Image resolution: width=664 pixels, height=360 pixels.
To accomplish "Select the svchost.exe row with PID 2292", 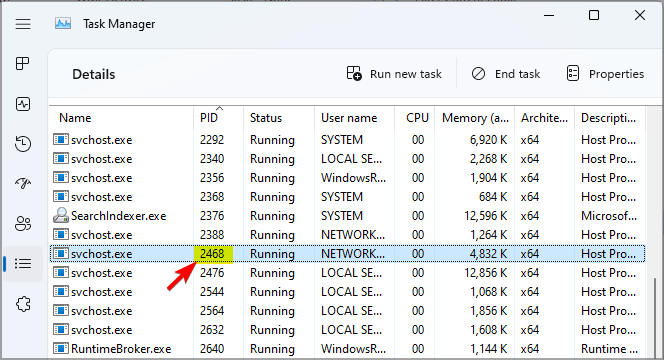I will pyautogui.click(x=347, y=140).
